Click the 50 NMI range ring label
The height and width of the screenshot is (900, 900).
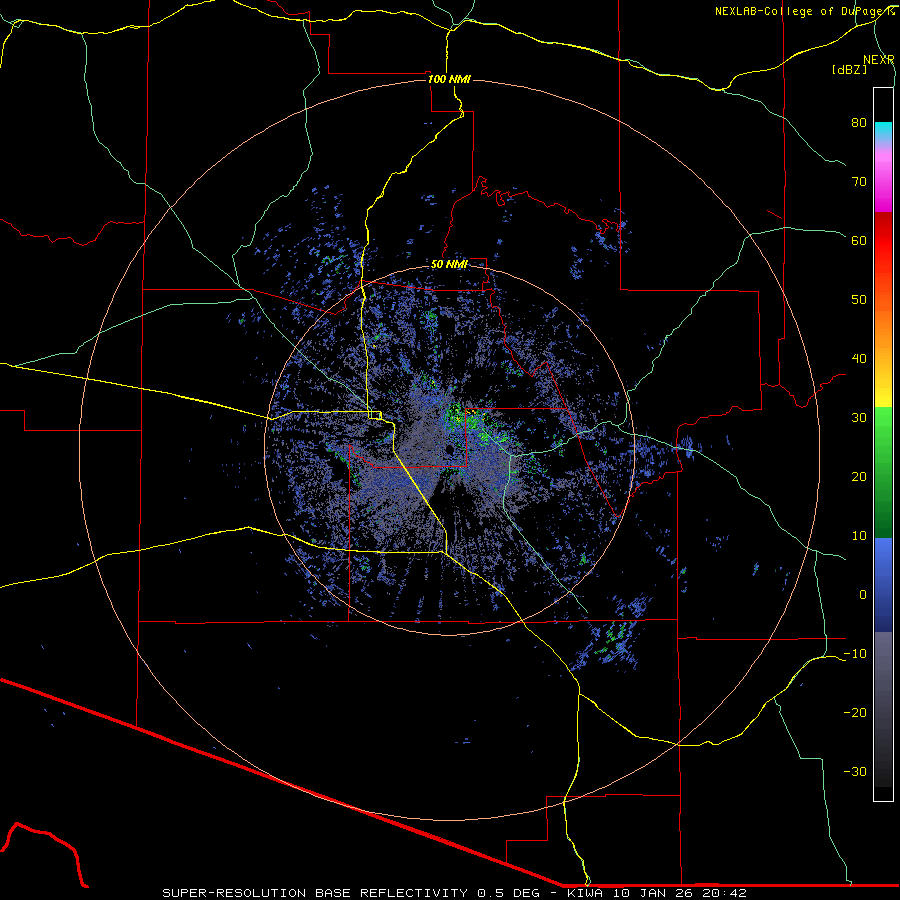[x=449, y=265]
